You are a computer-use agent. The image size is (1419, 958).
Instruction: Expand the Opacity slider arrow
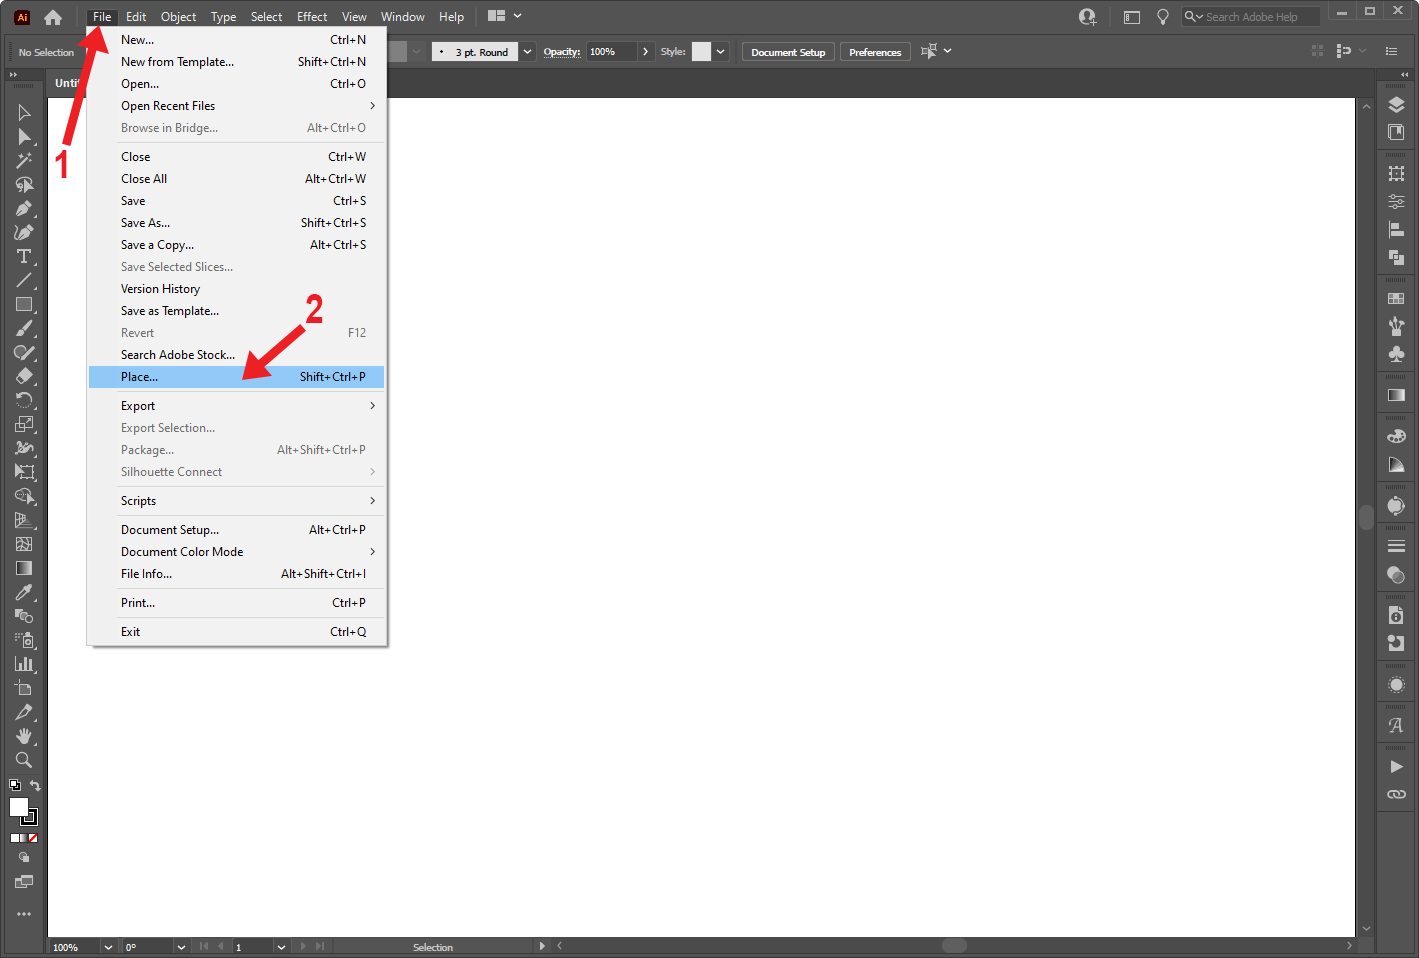[646, 52]
